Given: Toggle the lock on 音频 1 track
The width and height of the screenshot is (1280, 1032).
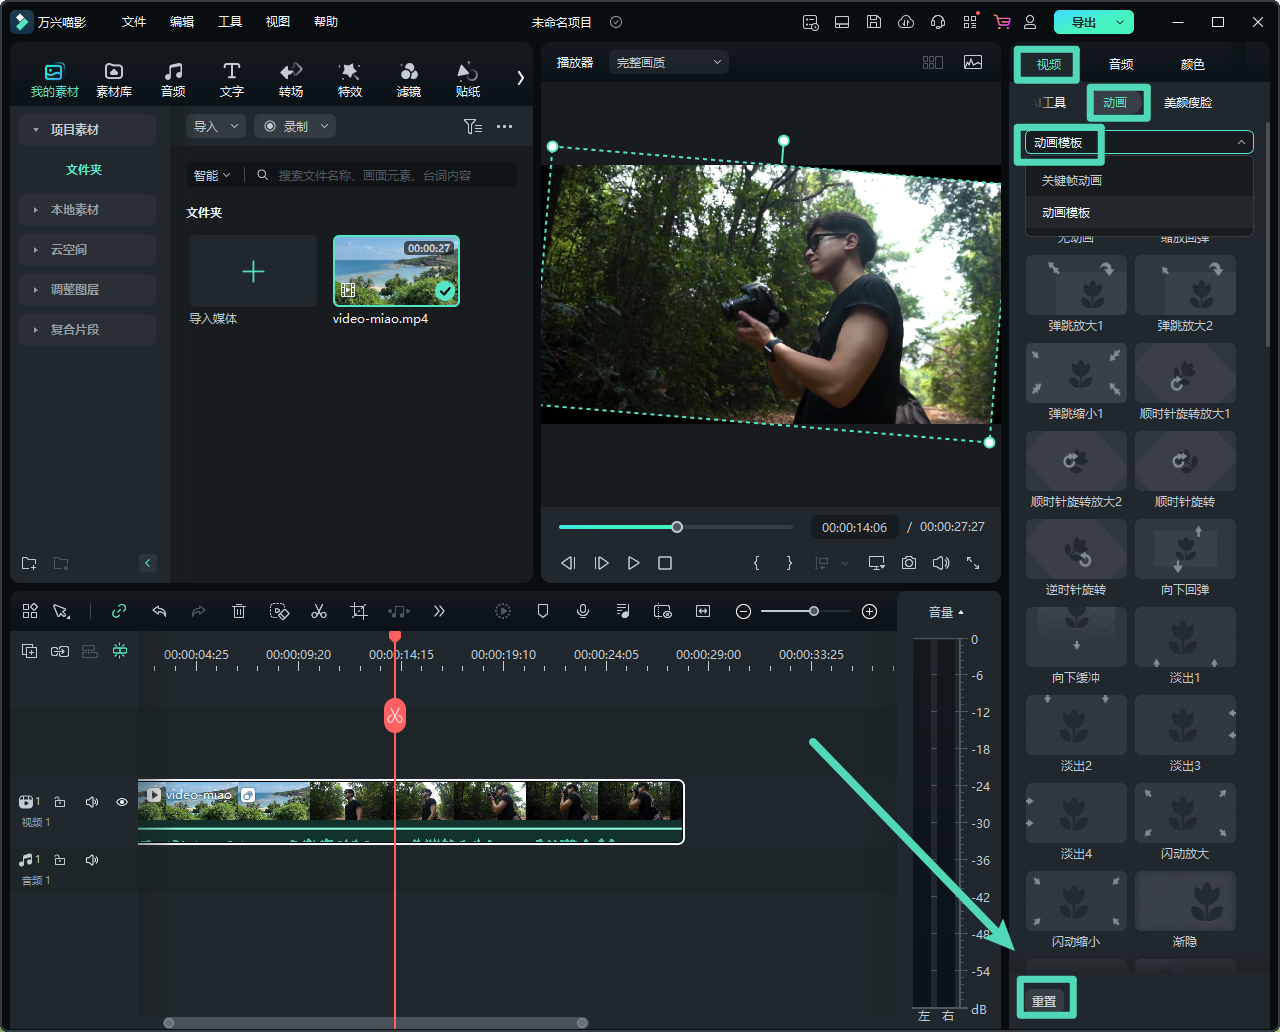Looking at the screenshot, I should pyautogui.click(x=60, y=860).
